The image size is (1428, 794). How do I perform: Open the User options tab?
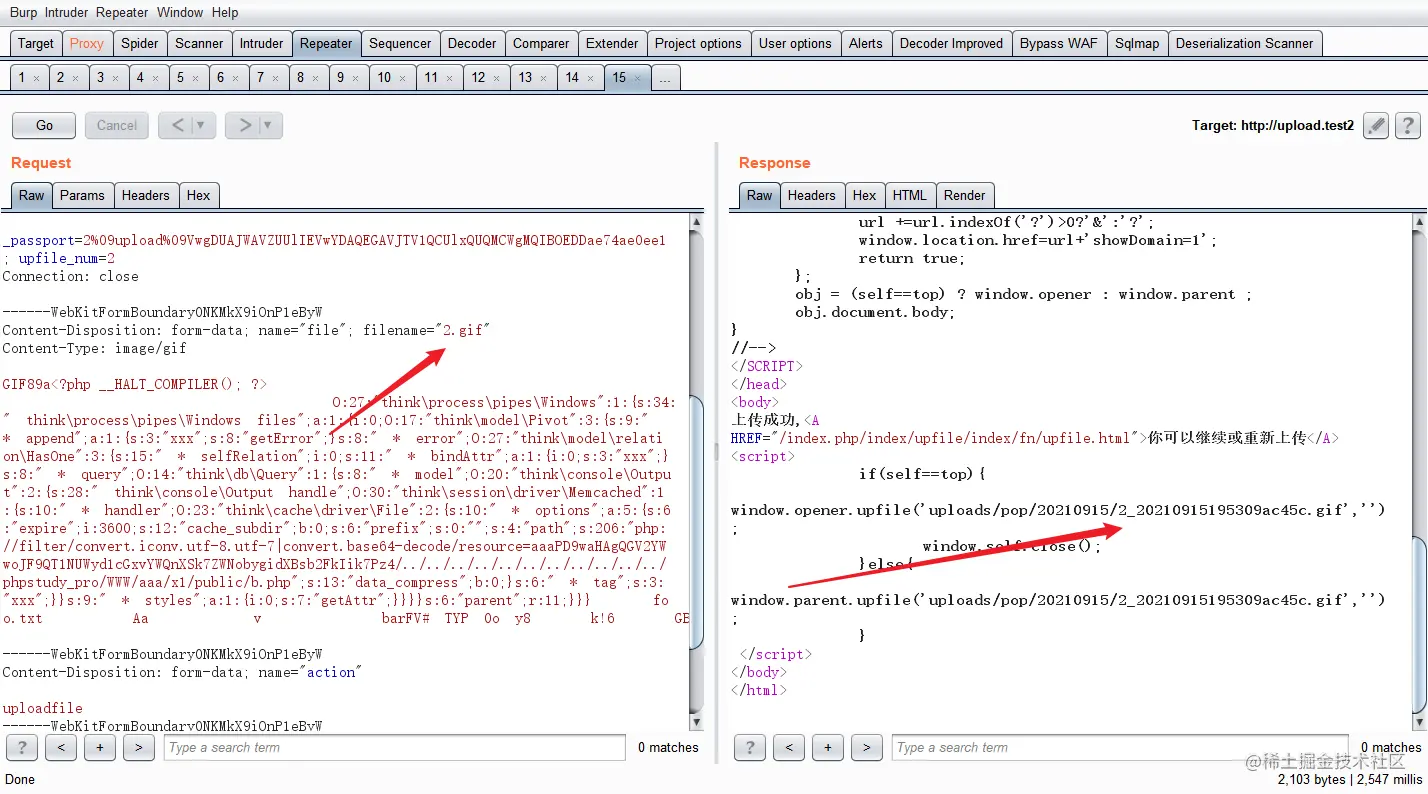[795, 43]
